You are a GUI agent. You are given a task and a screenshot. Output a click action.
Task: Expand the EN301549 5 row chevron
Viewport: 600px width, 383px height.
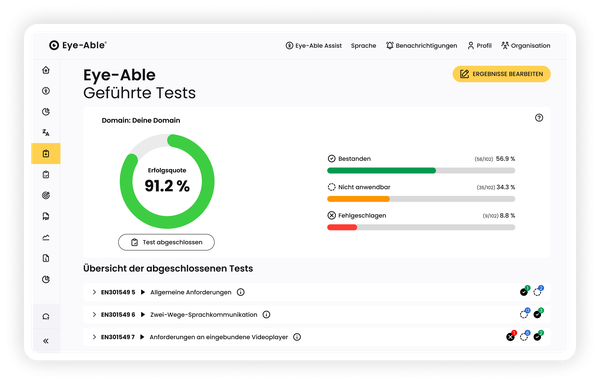(x=94, y=292)
